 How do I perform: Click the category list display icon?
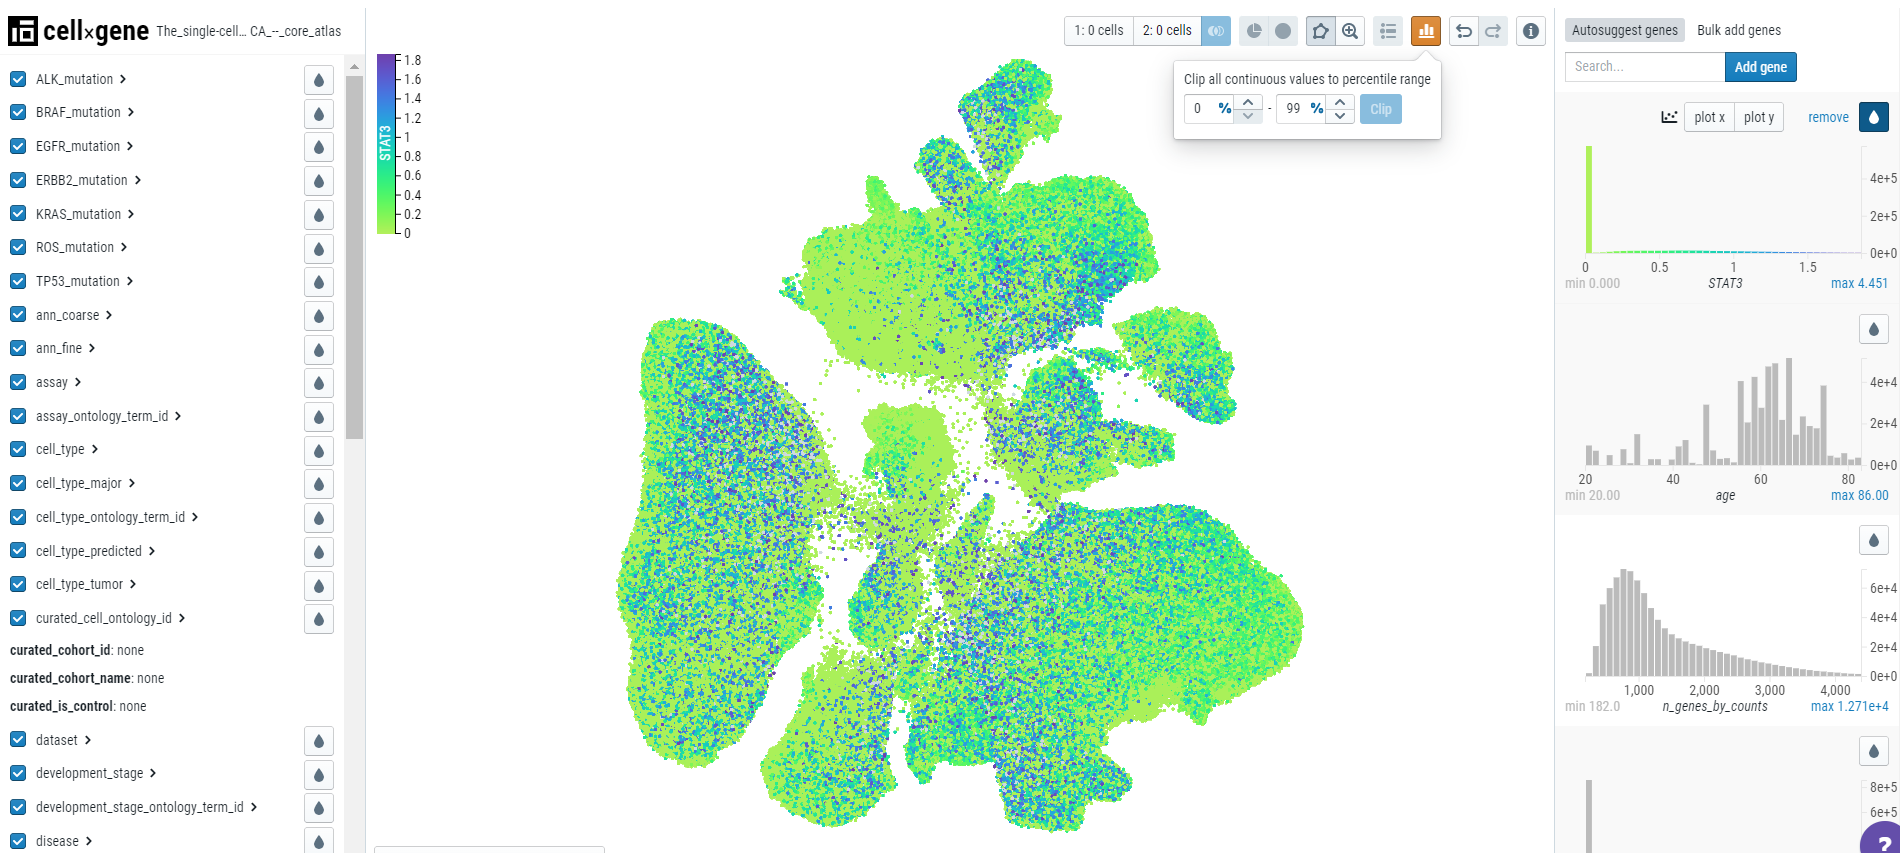point(1388,31)
